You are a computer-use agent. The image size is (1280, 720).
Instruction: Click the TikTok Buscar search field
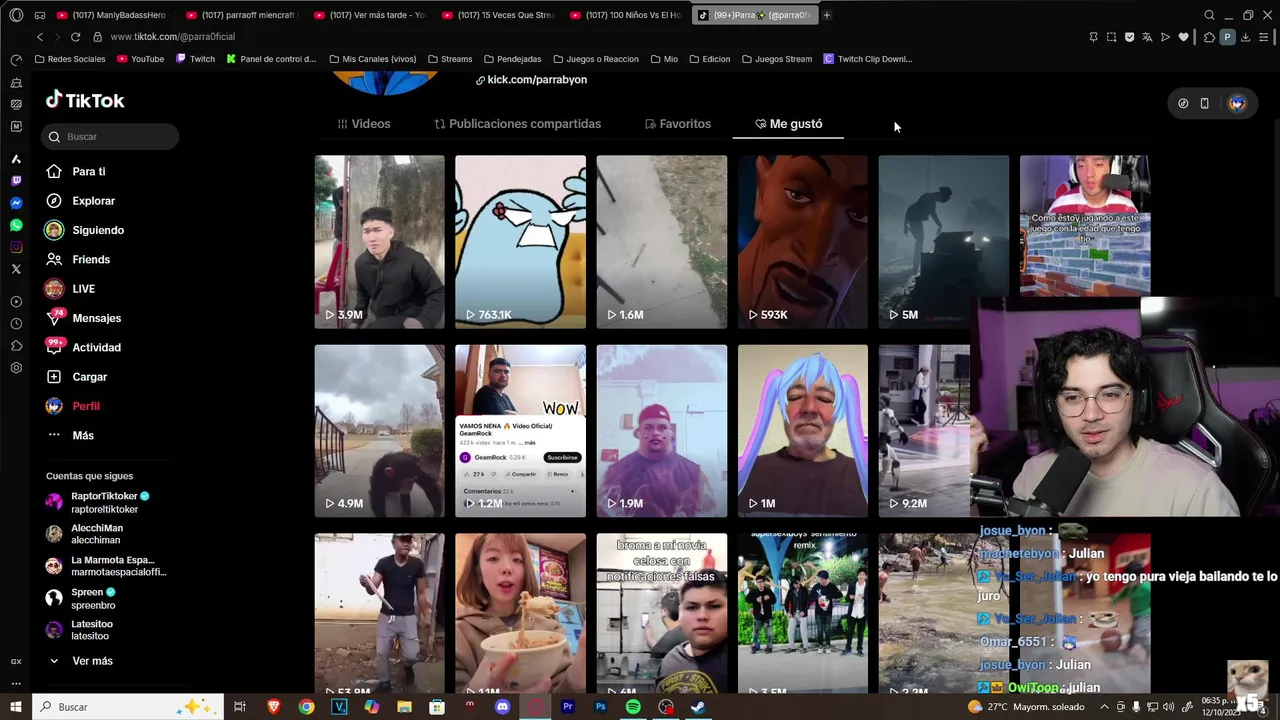(110, 136)
